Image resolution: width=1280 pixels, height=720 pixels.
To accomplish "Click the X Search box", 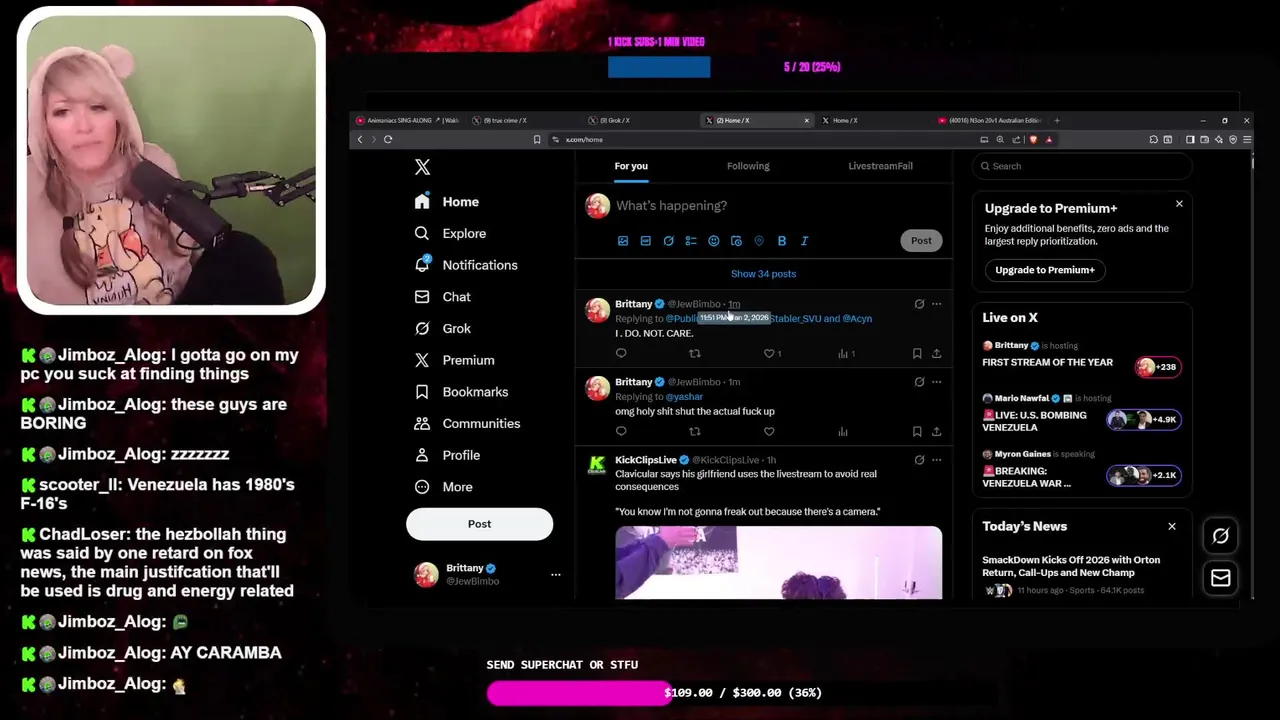I will [x=1081, y=166].
